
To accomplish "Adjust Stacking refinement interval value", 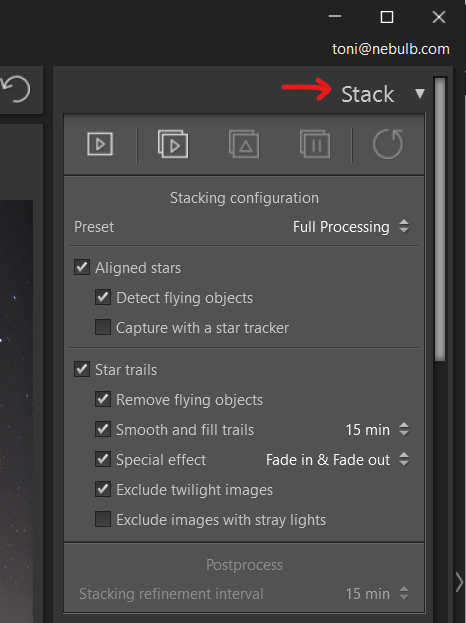I will (377, 594).
